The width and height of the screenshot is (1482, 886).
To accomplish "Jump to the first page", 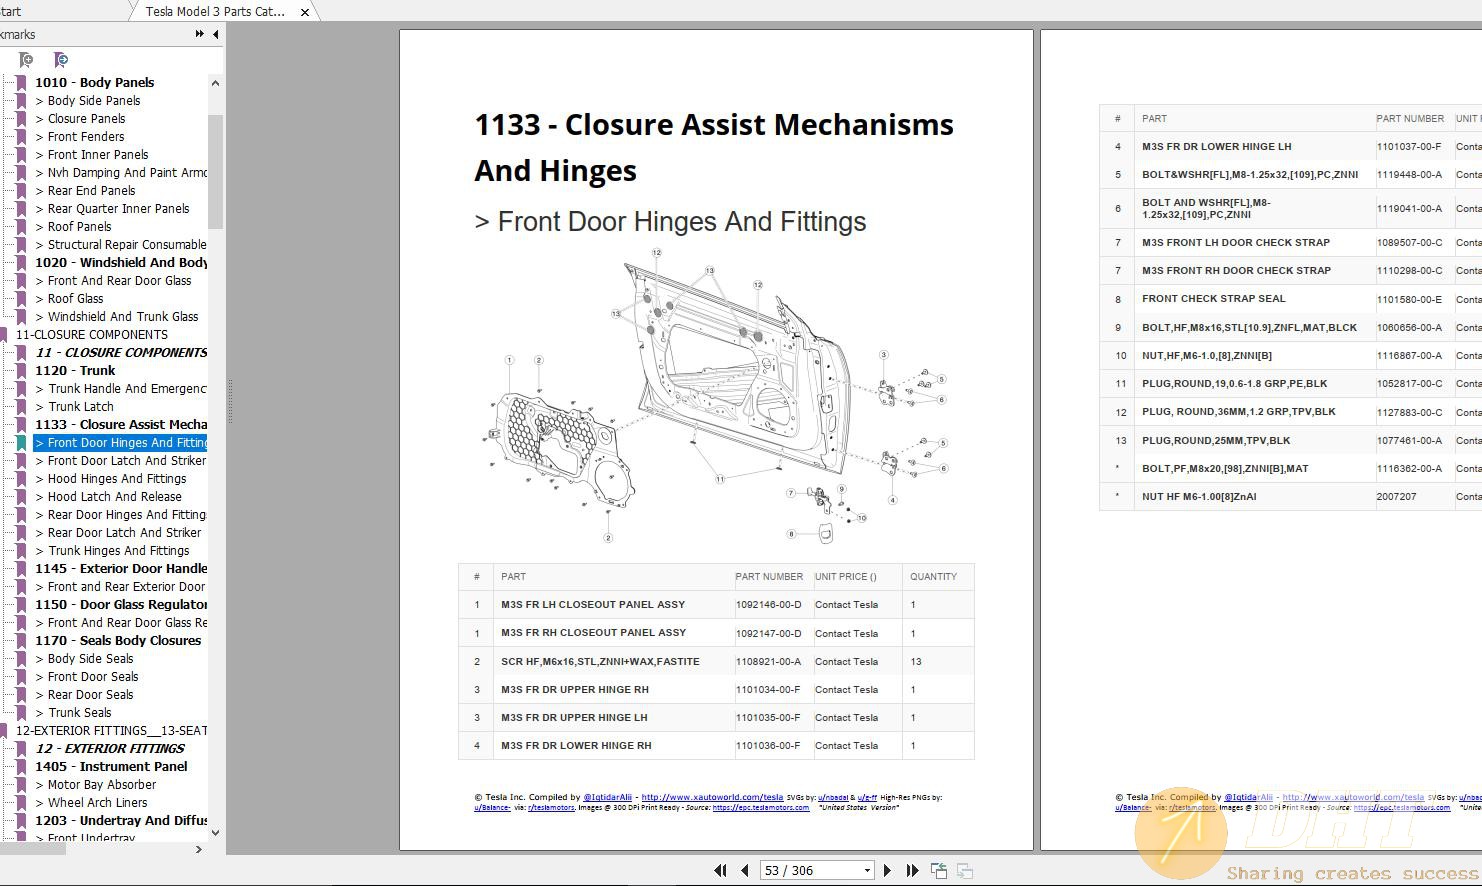I will coord(720,871).
